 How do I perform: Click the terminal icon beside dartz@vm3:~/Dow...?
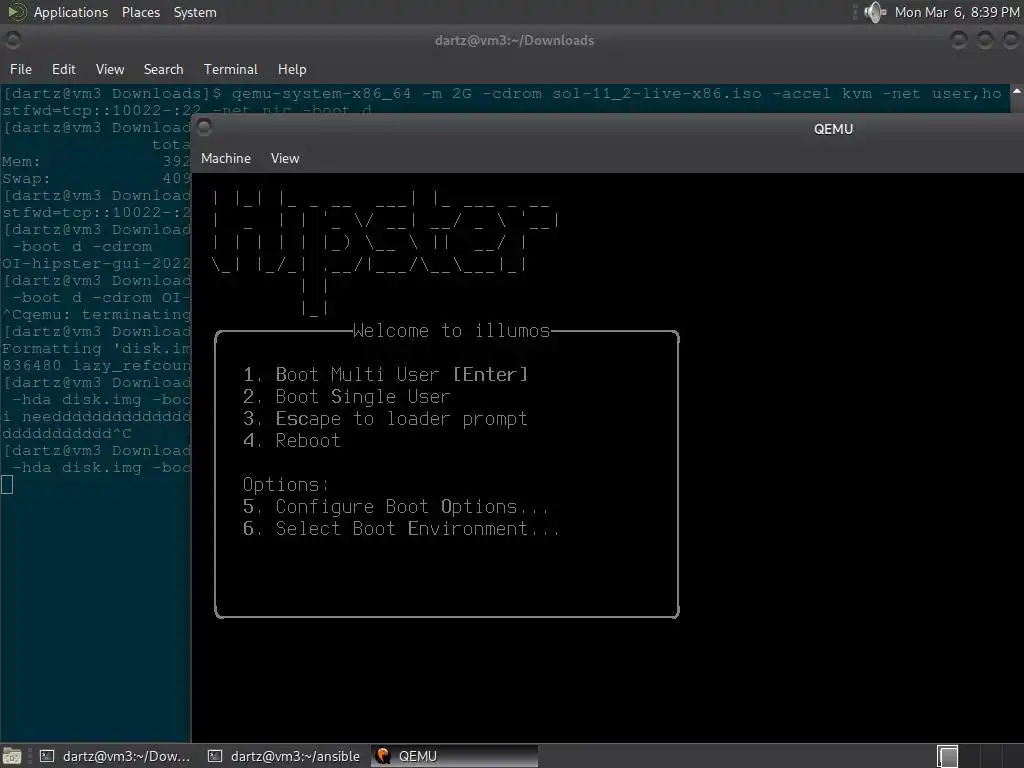tap(47, 756)
